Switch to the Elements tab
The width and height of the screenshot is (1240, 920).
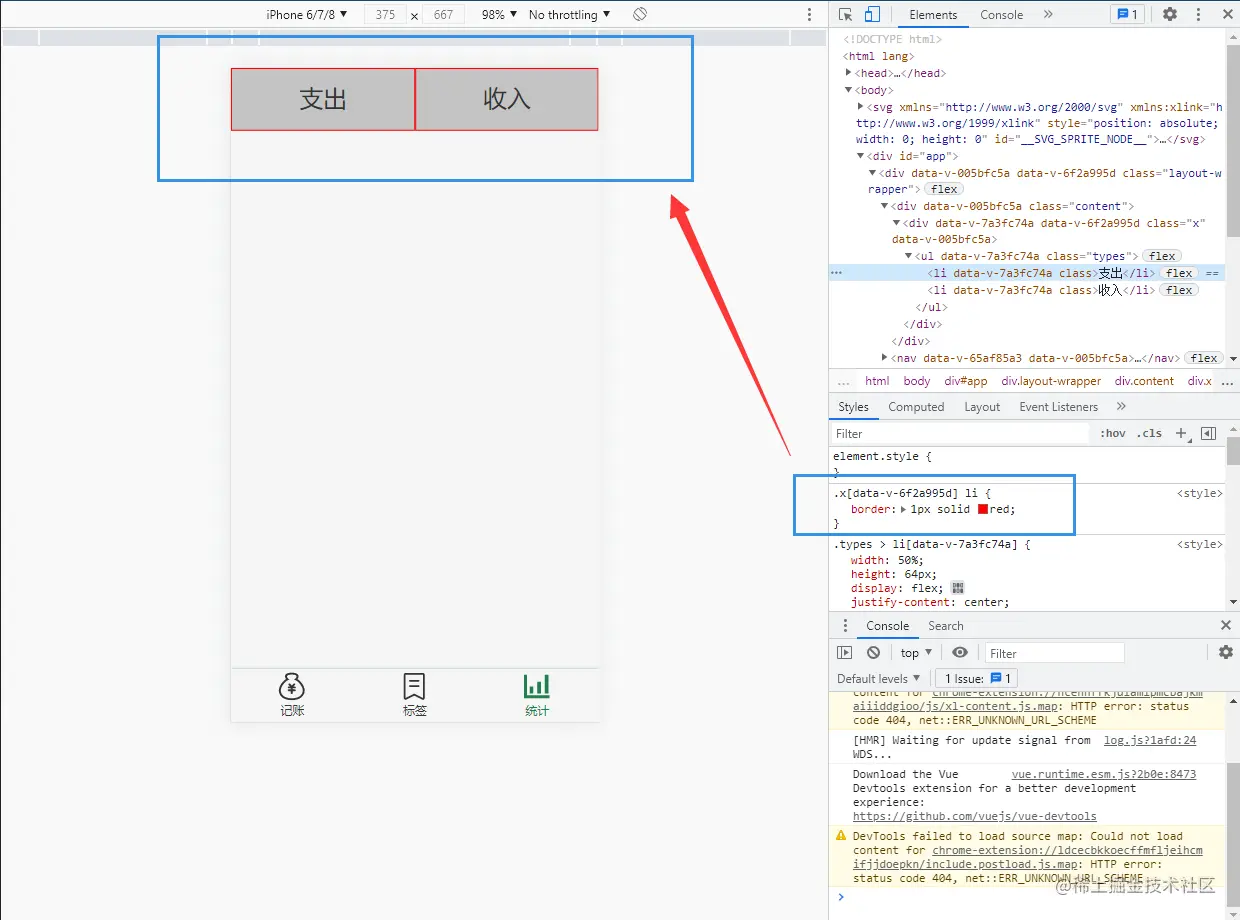(x=933, y=14)
